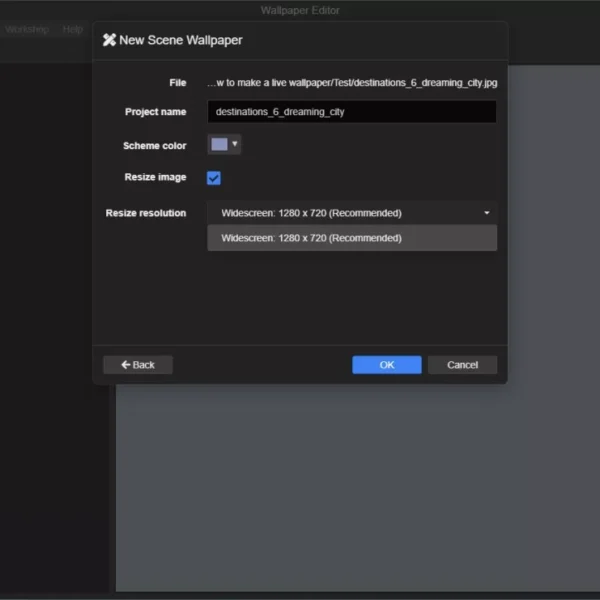This screenshot has height=600, width=600.
Task: Toggle the Resize image checkbox
Action: (x=214, y=178)
